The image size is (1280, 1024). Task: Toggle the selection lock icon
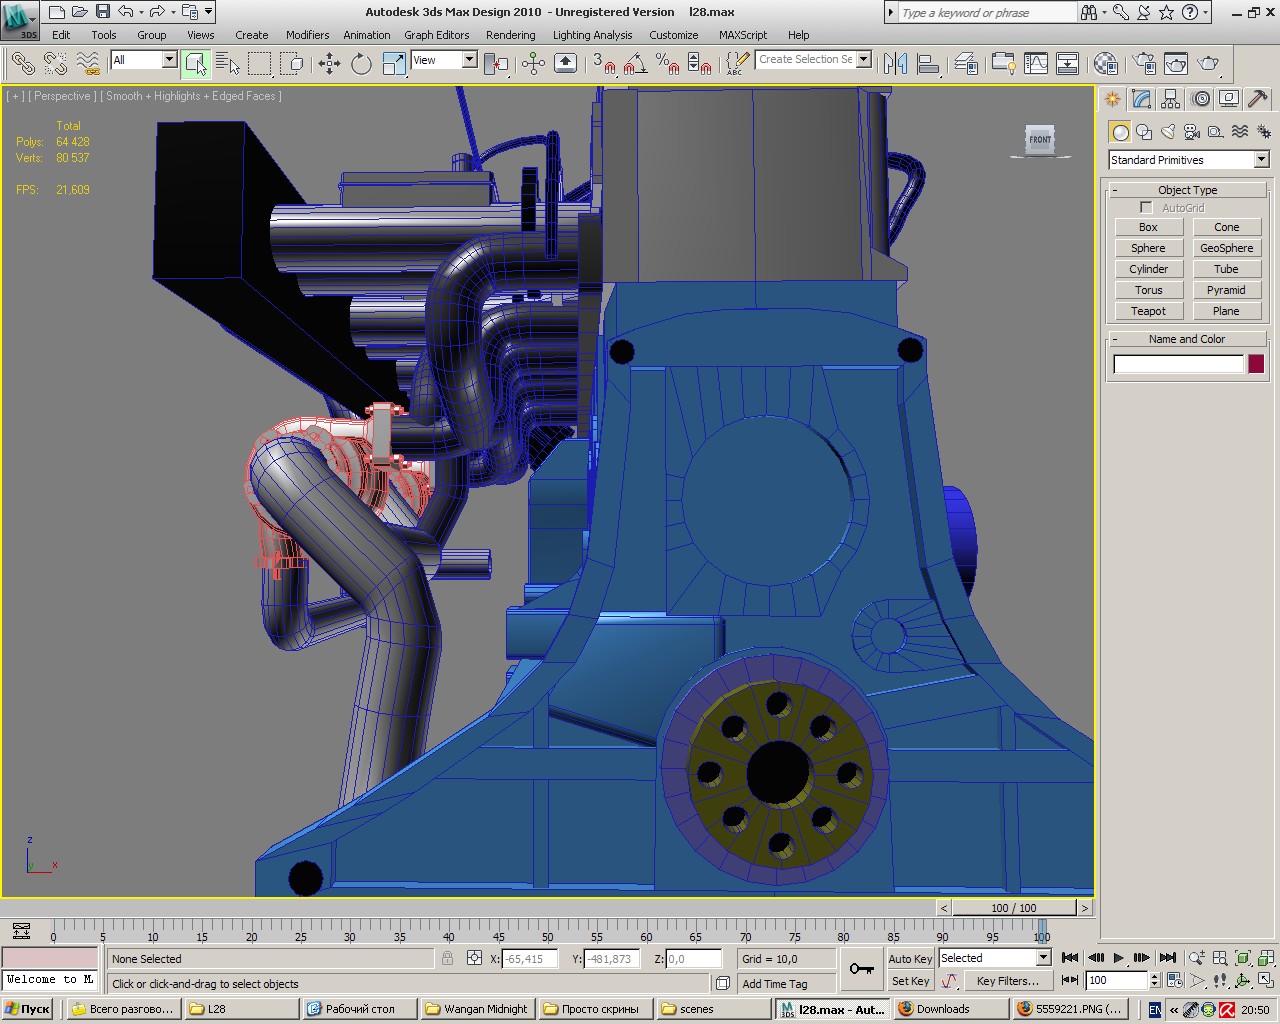[447, 958]
